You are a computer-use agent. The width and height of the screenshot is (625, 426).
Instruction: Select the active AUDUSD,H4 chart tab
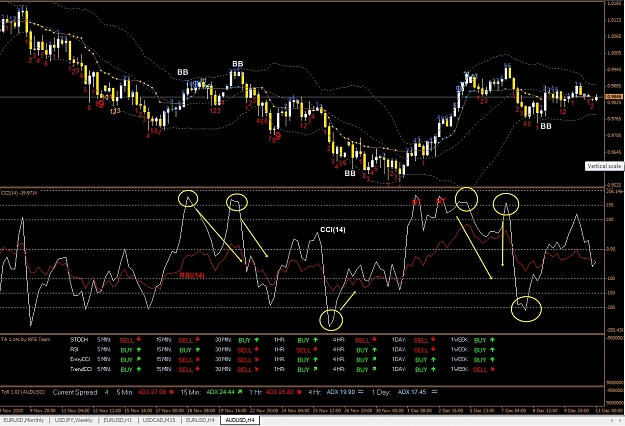coord(240,420)
